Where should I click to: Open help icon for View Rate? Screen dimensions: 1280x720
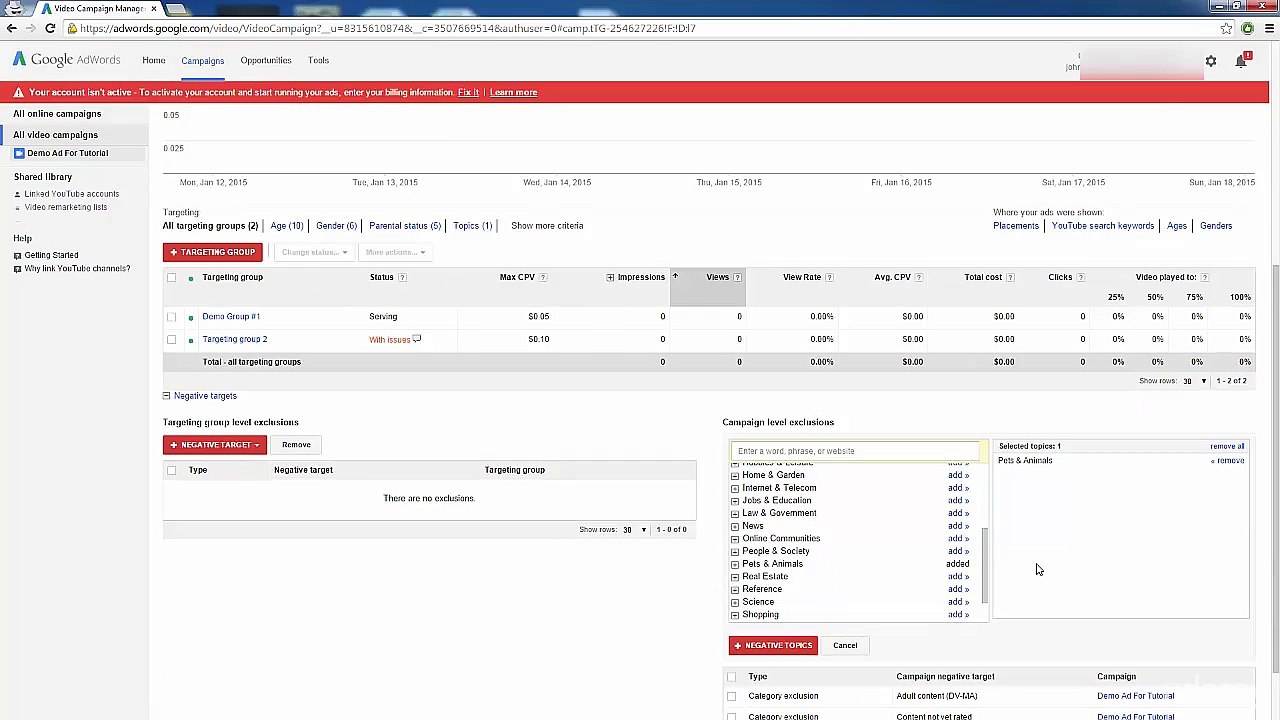pyautogui.click(x=829, y=277)
